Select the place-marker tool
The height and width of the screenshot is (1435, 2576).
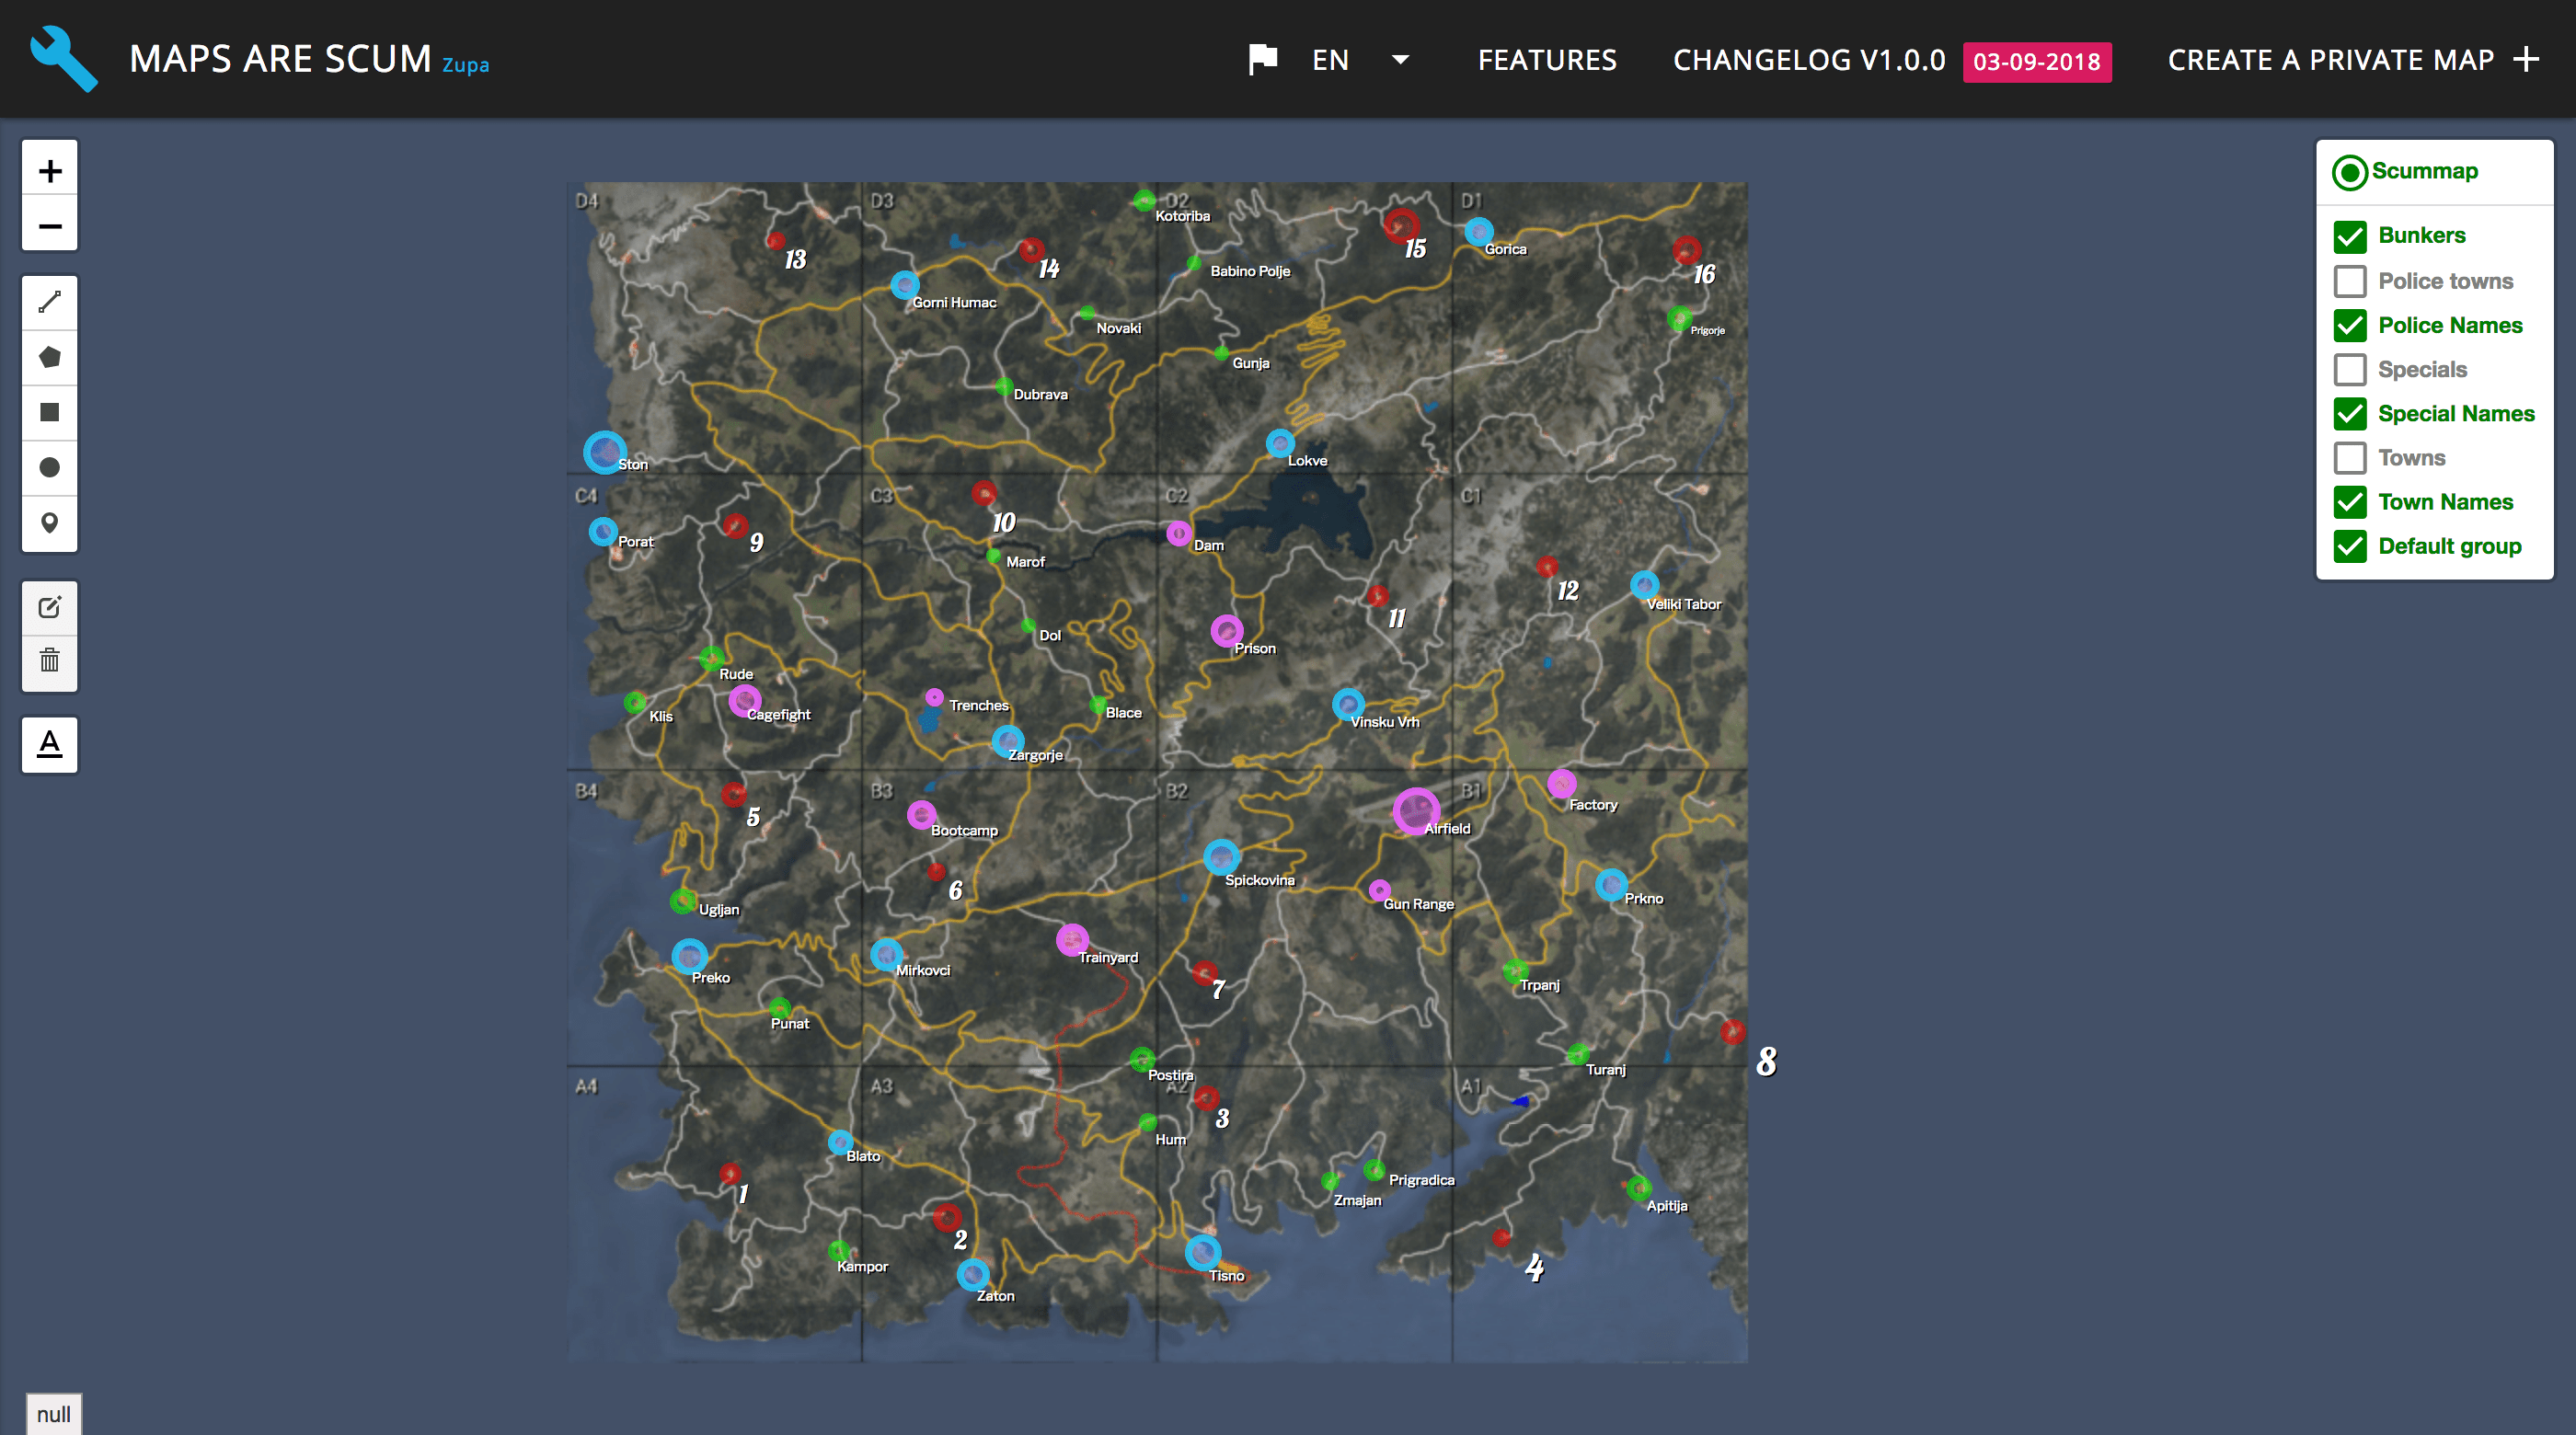pyautogui.click(x=49, y=523)
